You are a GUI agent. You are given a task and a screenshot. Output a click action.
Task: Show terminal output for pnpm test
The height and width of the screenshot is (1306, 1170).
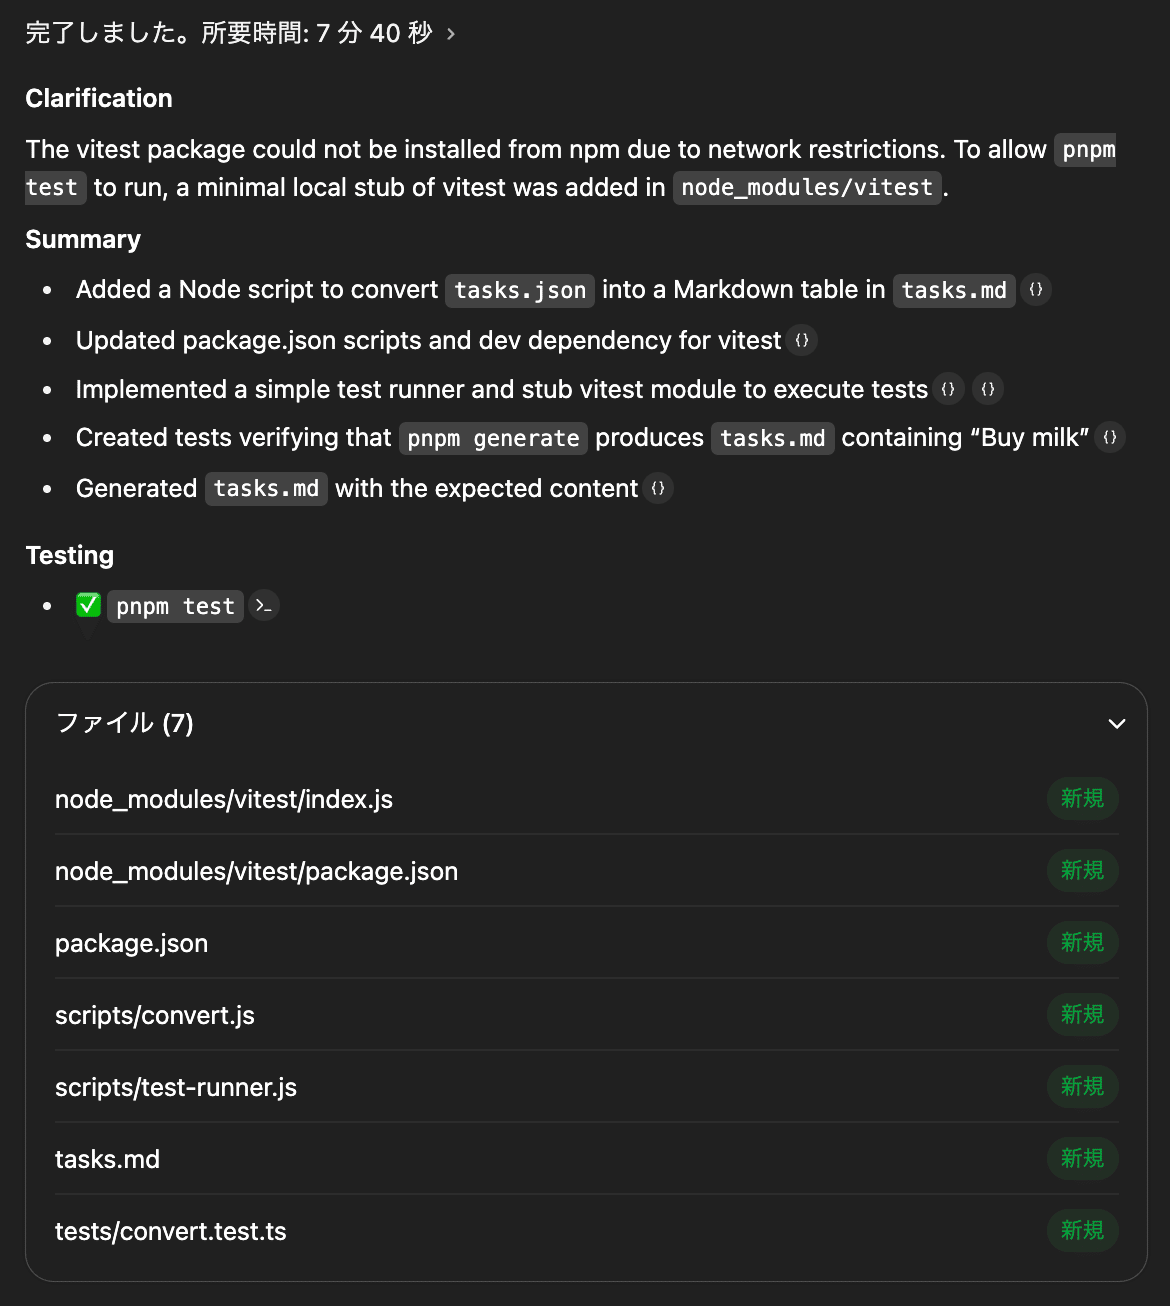(264, 606)
